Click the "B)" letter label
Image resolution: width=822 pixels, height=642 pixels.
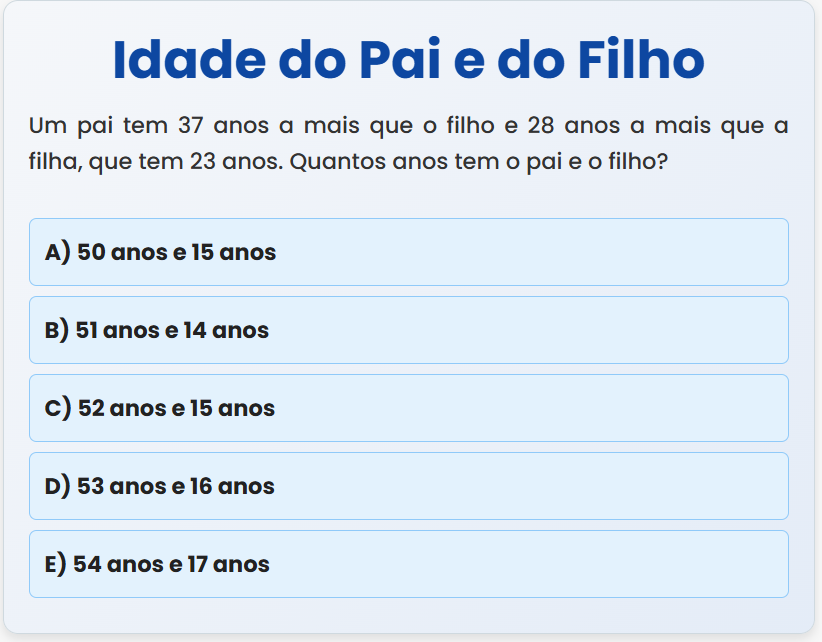57,330
